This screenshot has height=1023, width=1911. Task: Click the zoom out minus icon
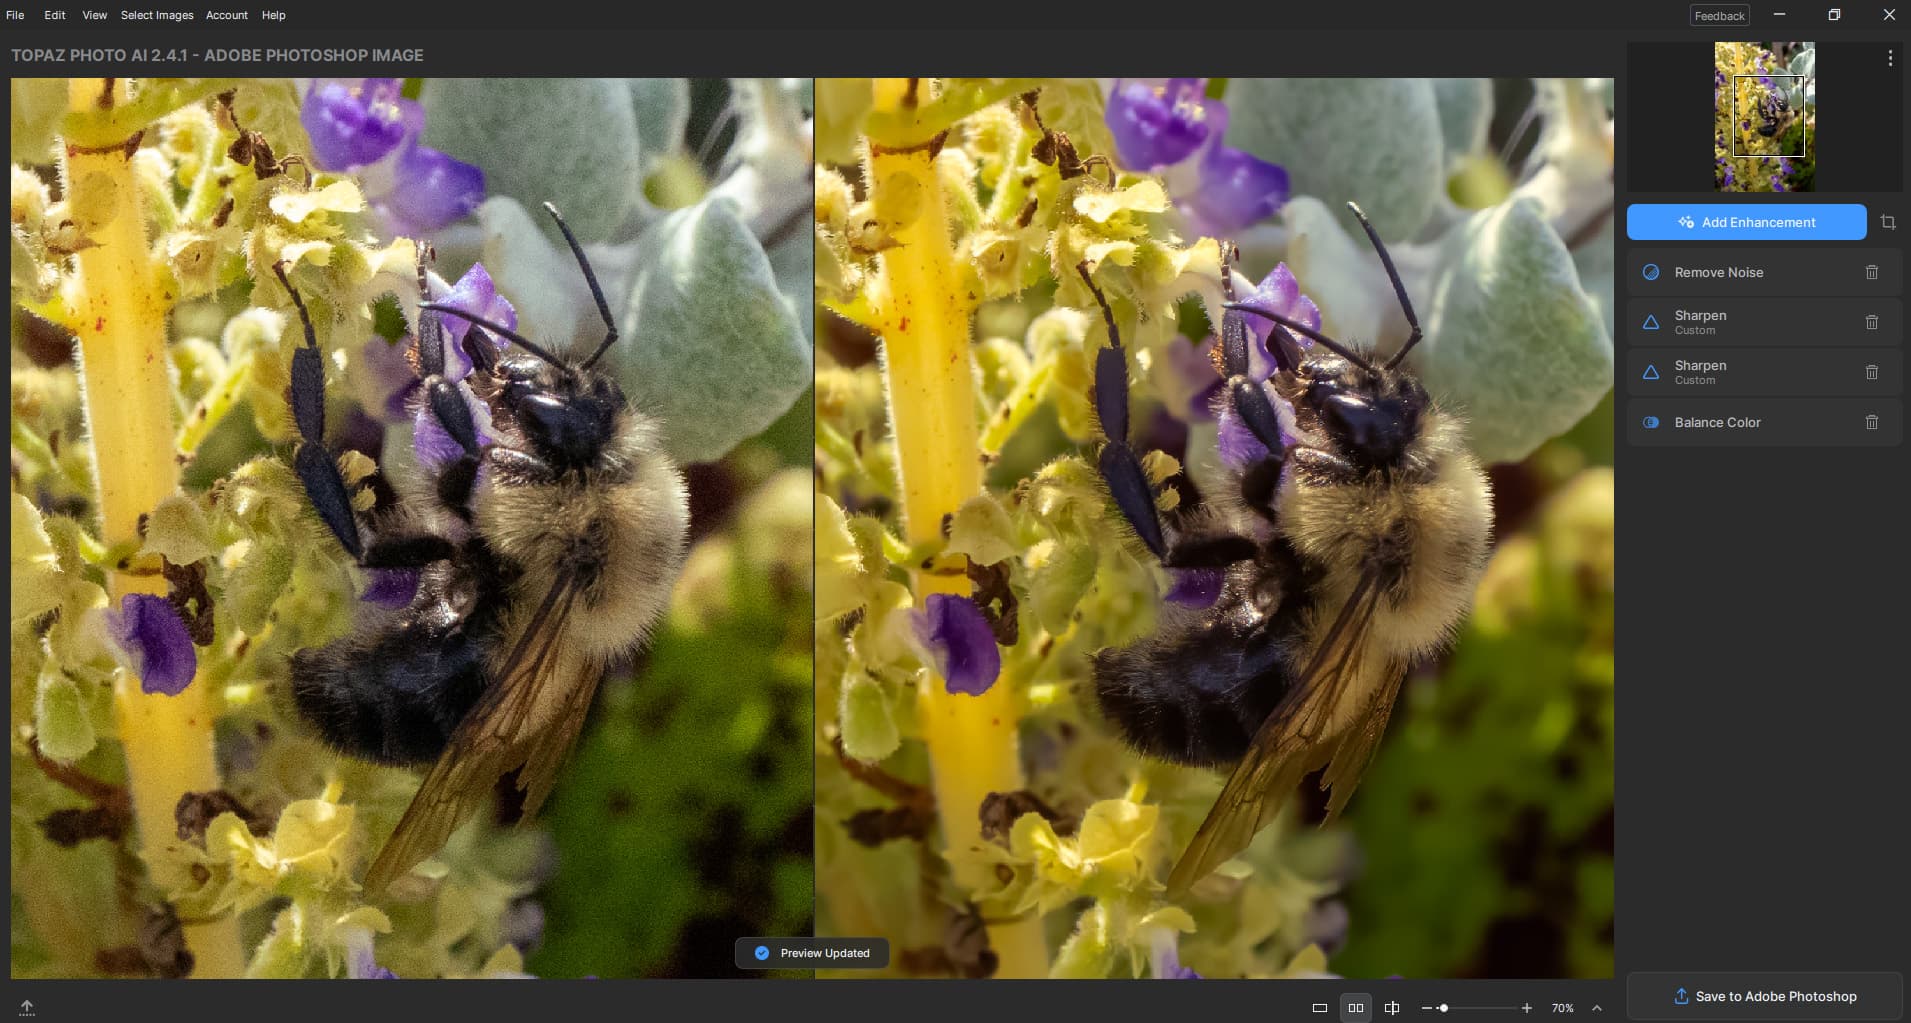tap(1426, 1008)
